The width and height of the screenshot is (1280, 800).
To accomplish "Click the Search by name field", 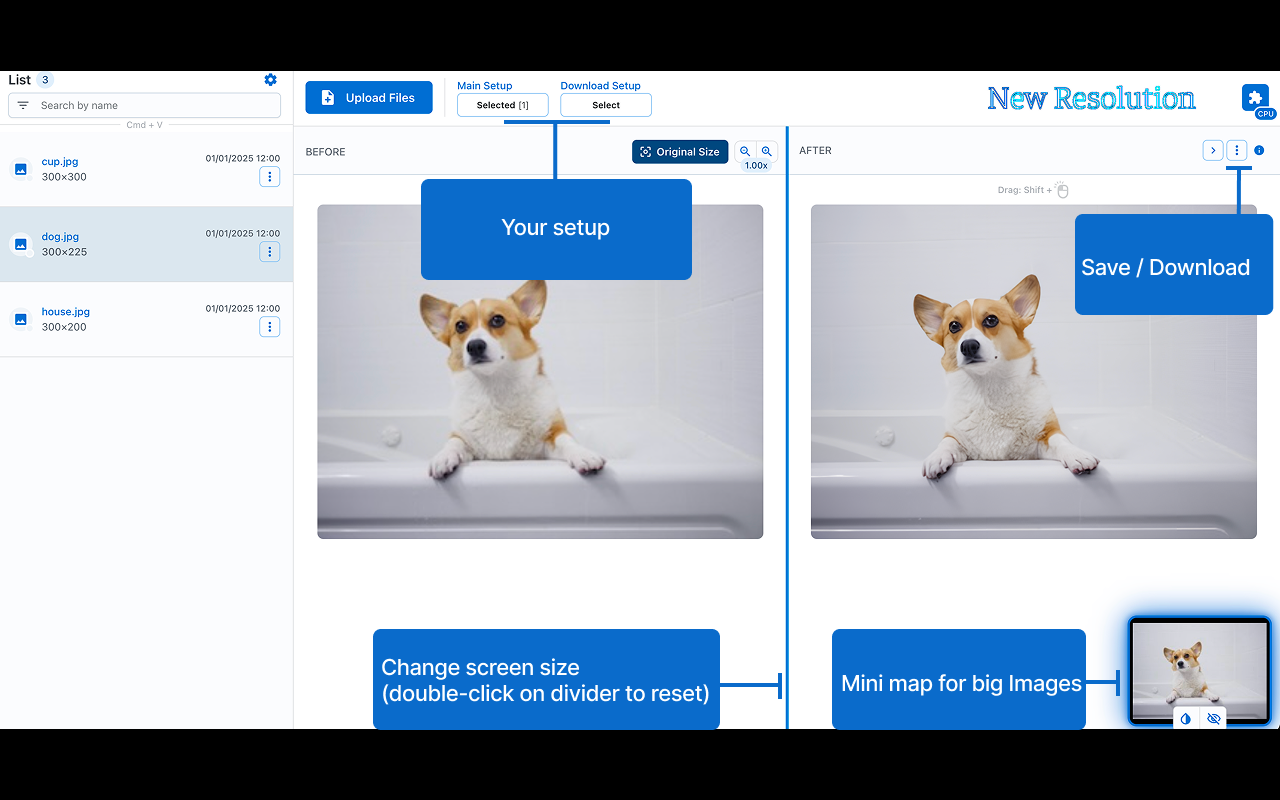I will [x=155, y=105].
